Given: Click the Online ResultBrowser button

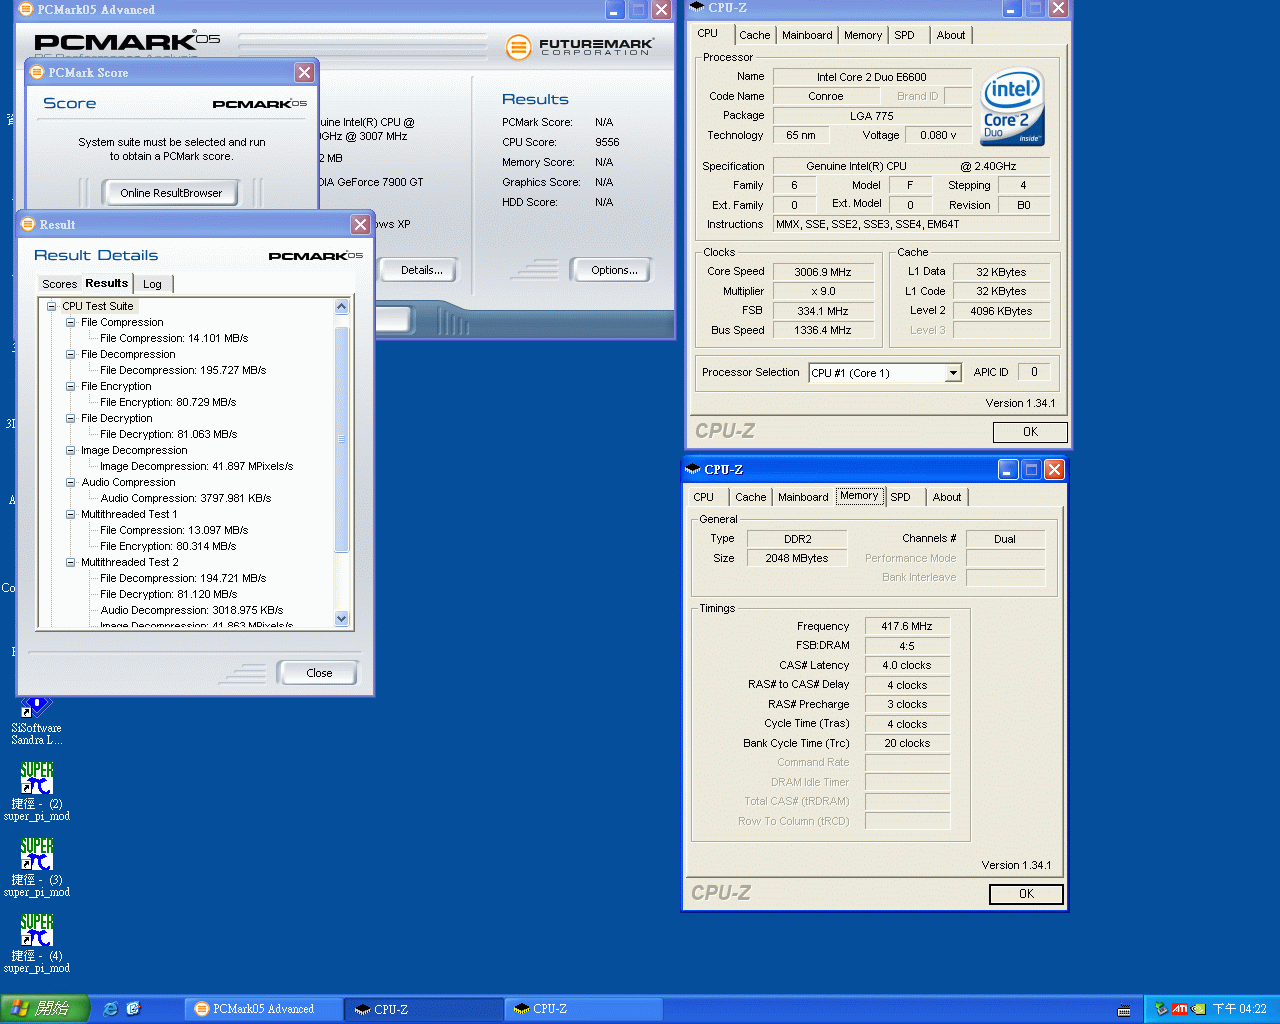Looking at the screenshot, I should click(171, 193).
